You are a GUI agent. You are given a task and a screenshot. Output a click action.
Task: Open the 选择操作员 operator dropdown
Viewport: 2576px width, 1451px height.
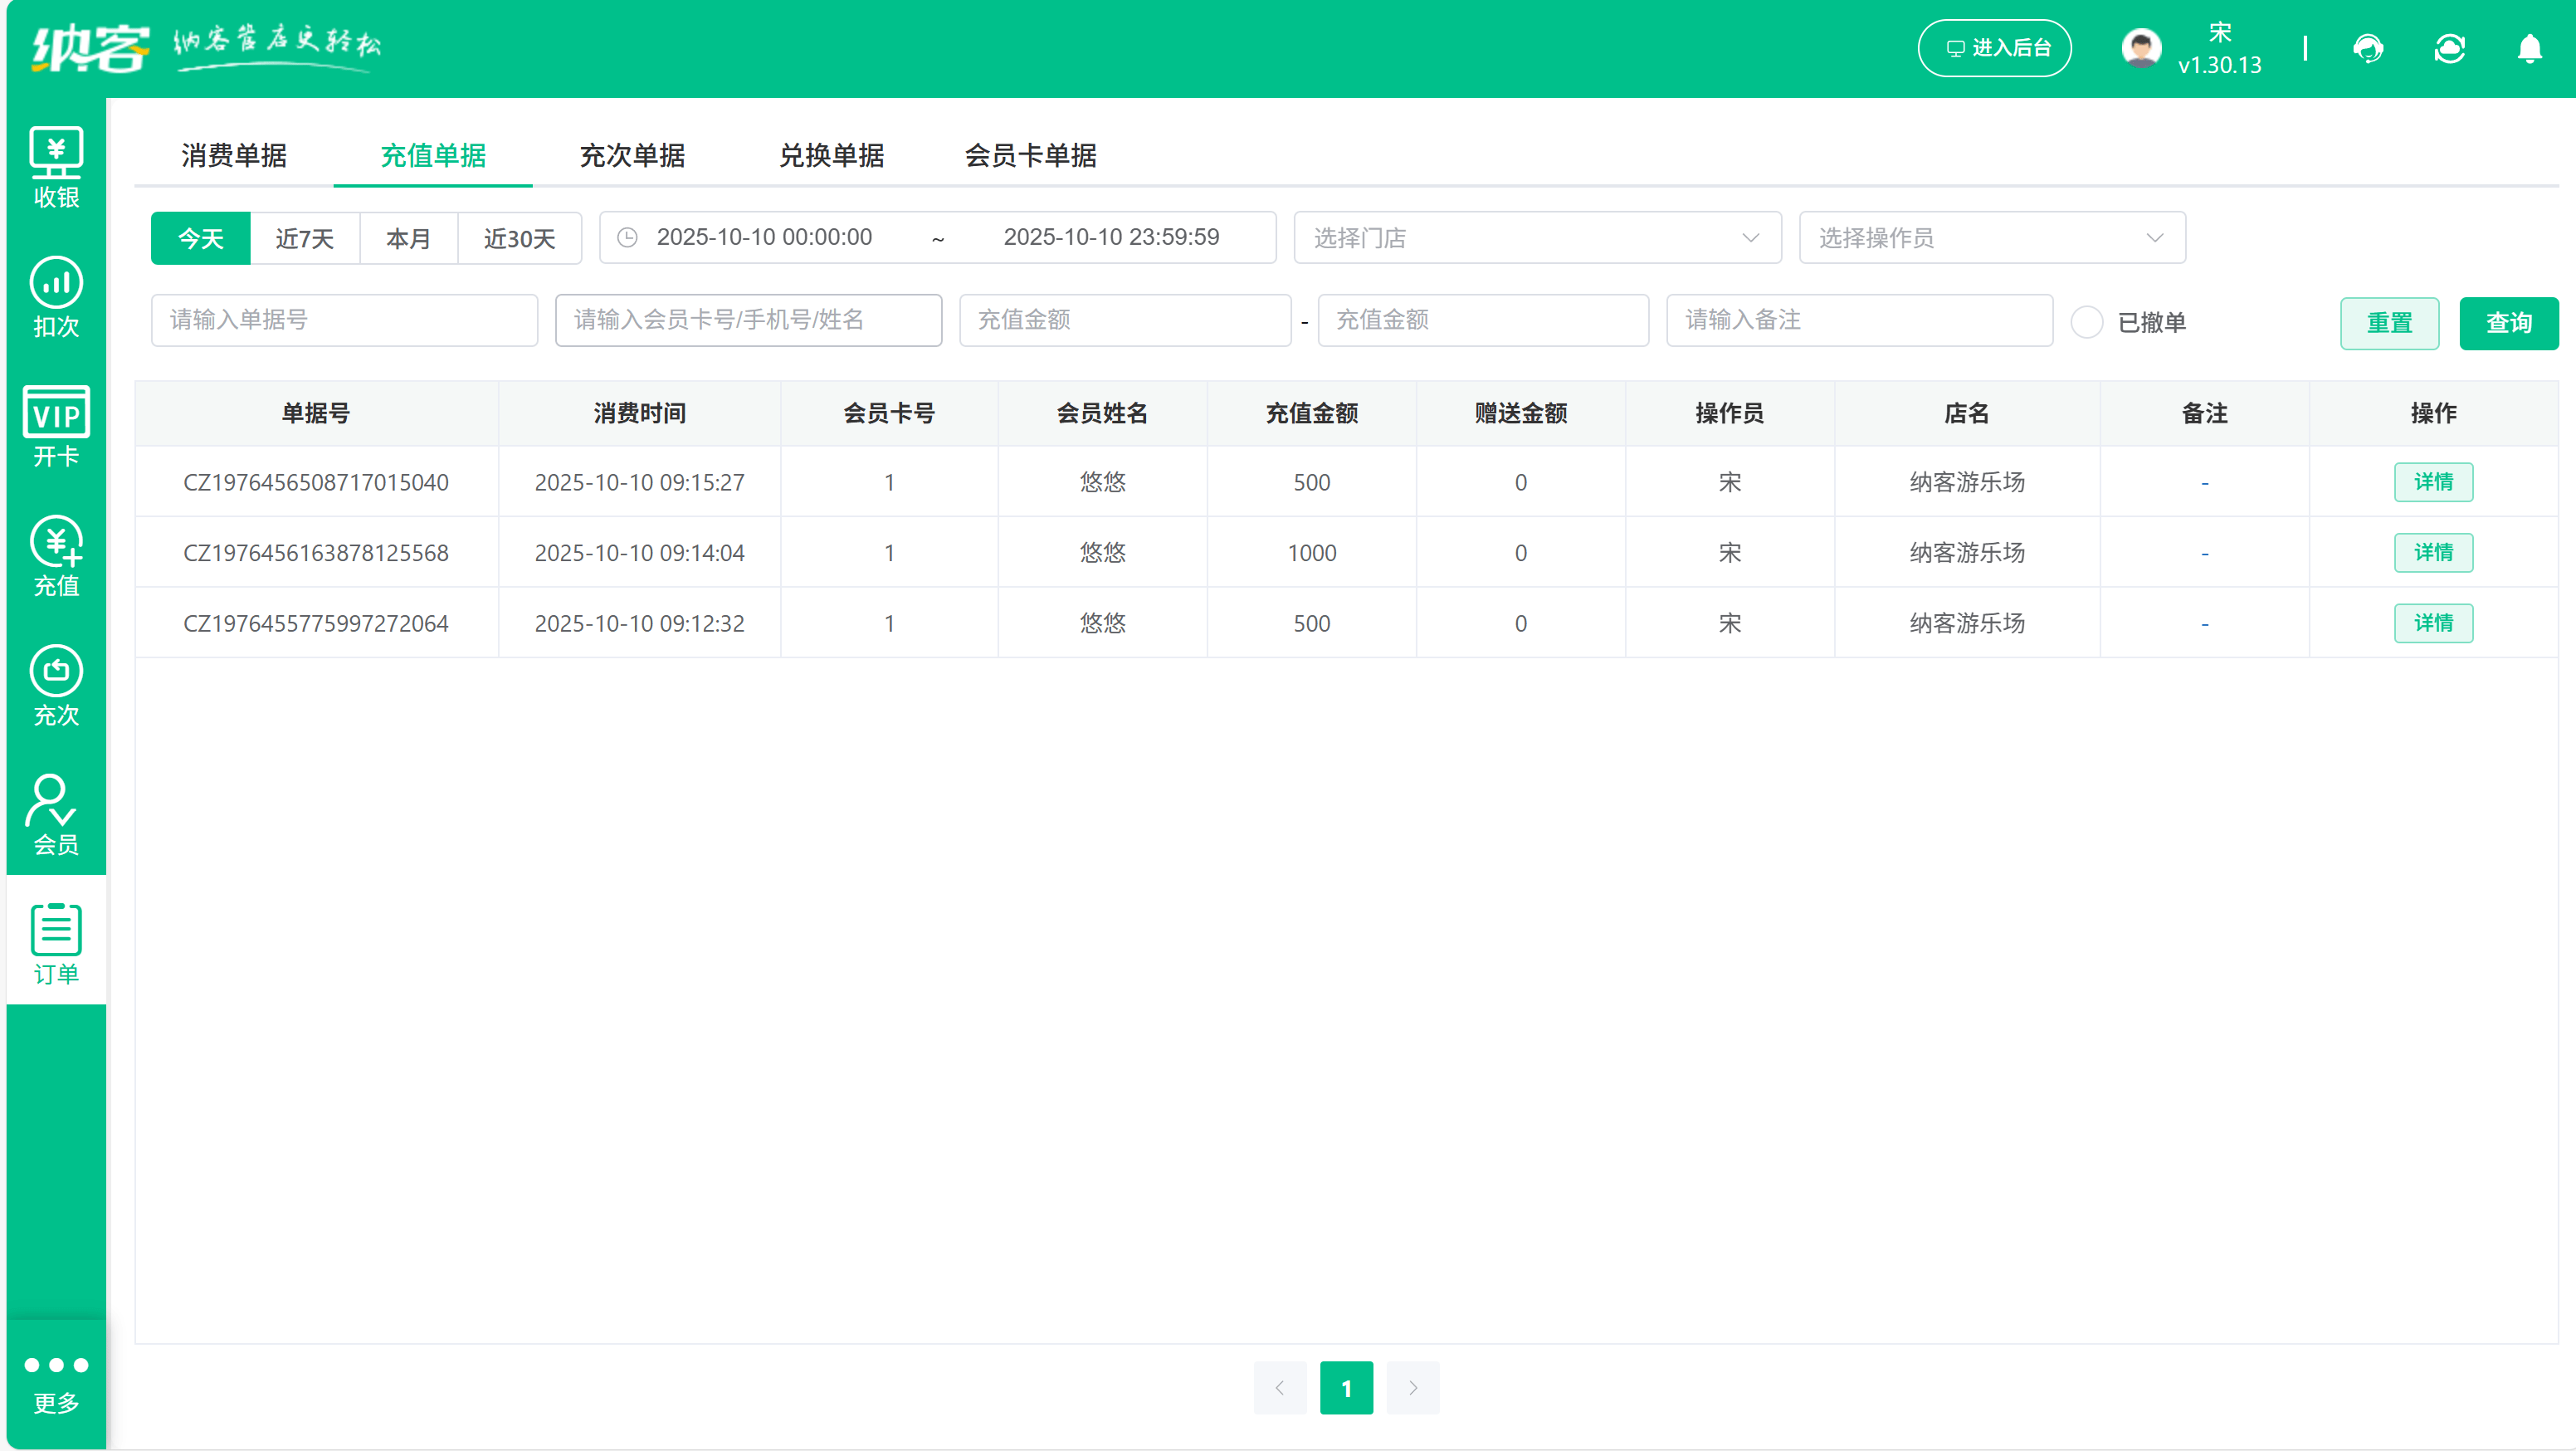(1991, 237)
